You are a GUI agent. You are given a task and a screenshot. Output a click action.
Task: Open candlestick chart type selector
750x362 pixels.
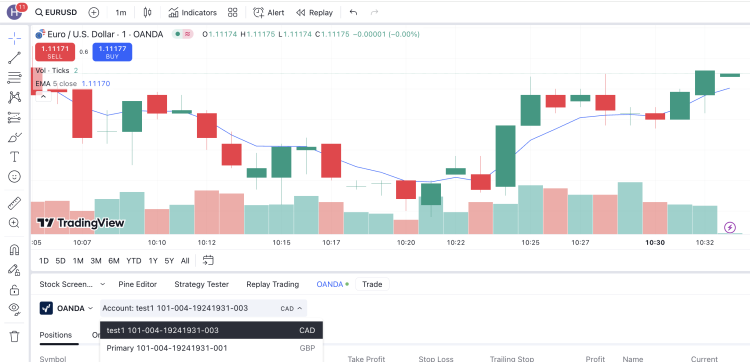147,12
